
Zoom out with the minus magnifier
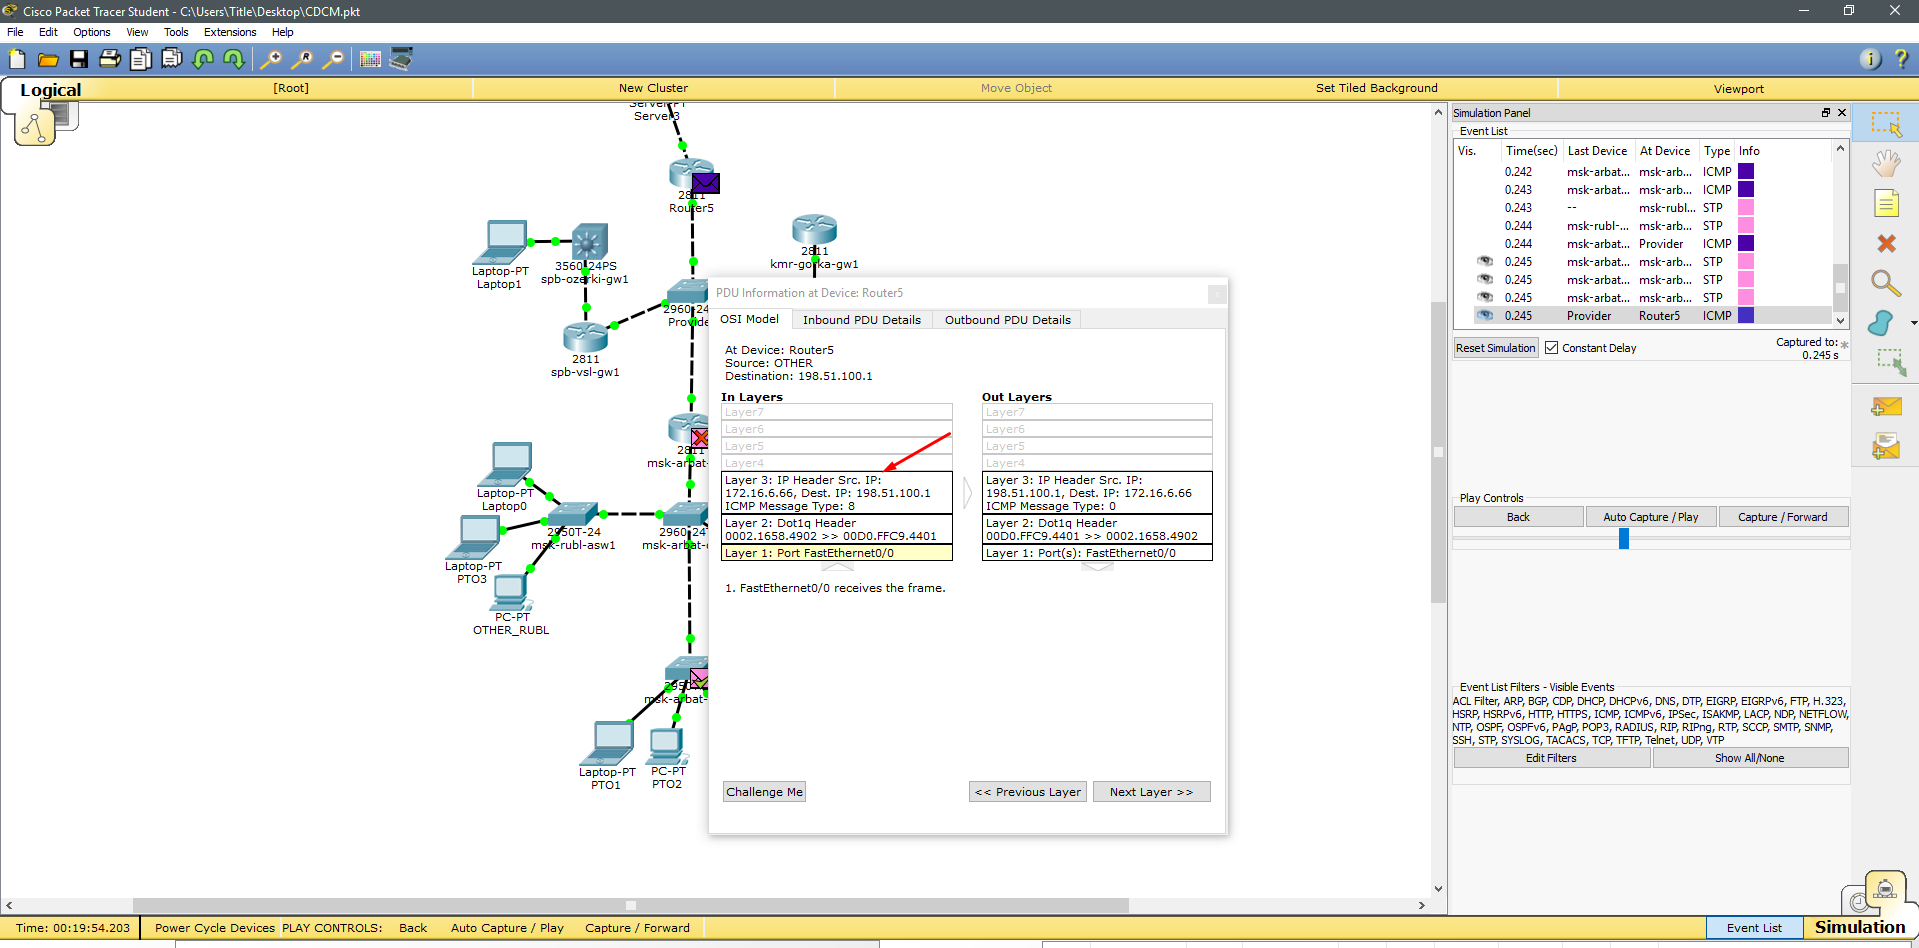pos(332,59)
